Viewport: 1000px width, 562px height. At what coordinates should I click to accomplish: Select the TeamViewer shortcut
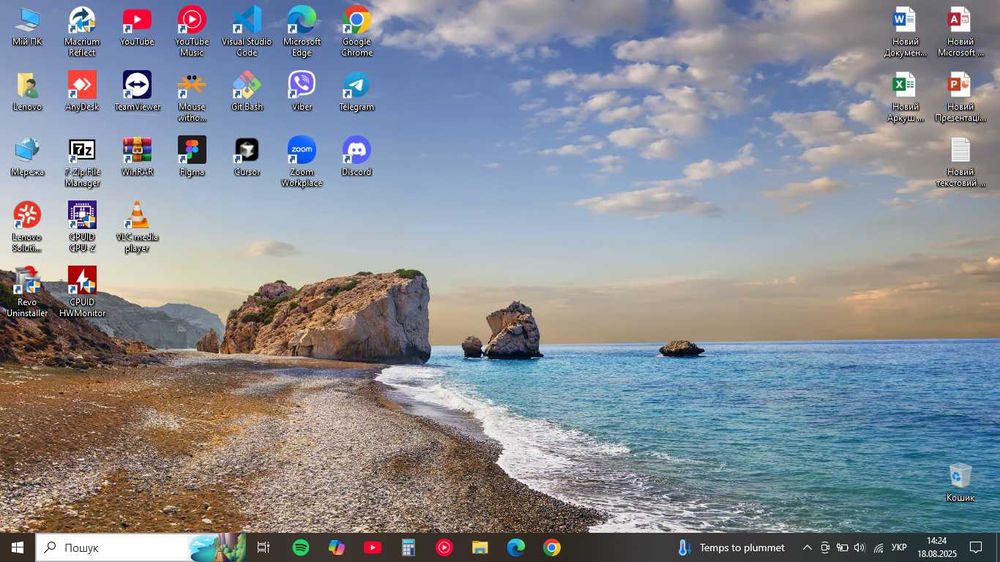pos(137,91)
